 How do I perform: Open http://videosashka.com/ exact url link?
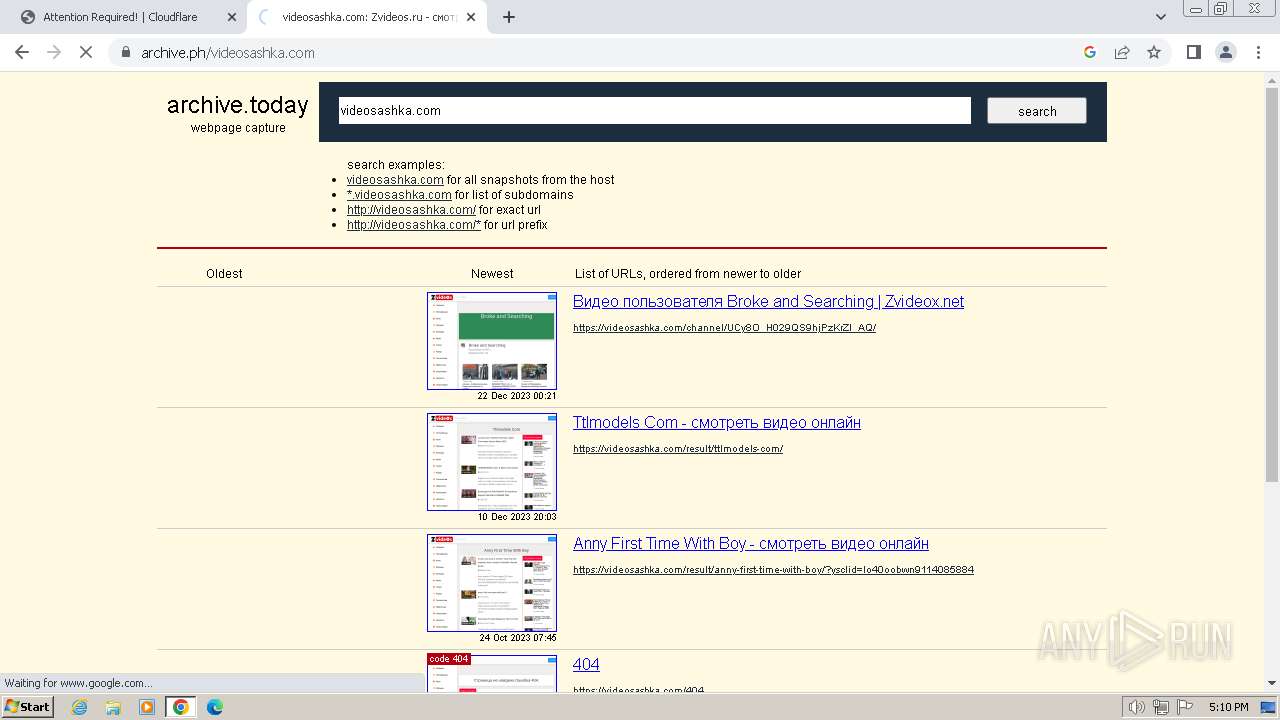tap(411, 210)
